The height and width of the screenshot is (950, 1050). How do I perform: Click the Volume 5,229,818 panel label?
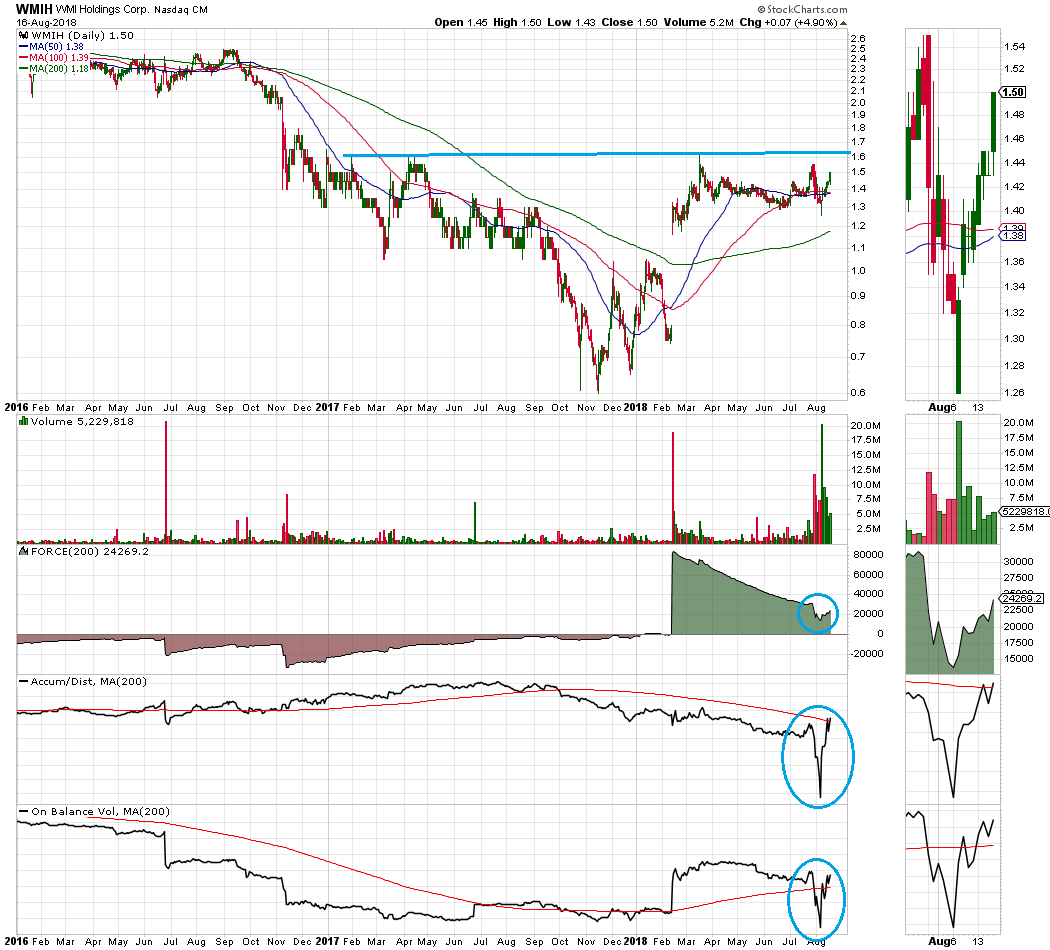82,421
